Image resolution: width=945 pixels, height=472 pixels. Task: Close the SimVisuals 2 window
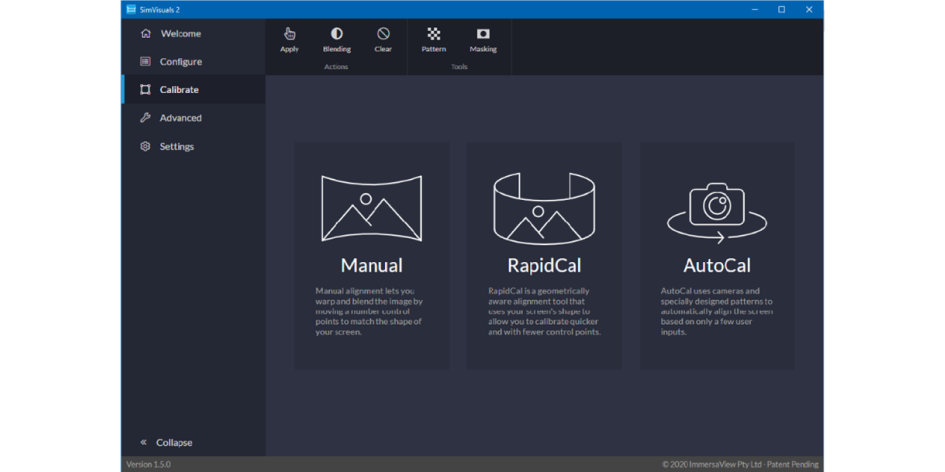[x=809, y=10]
